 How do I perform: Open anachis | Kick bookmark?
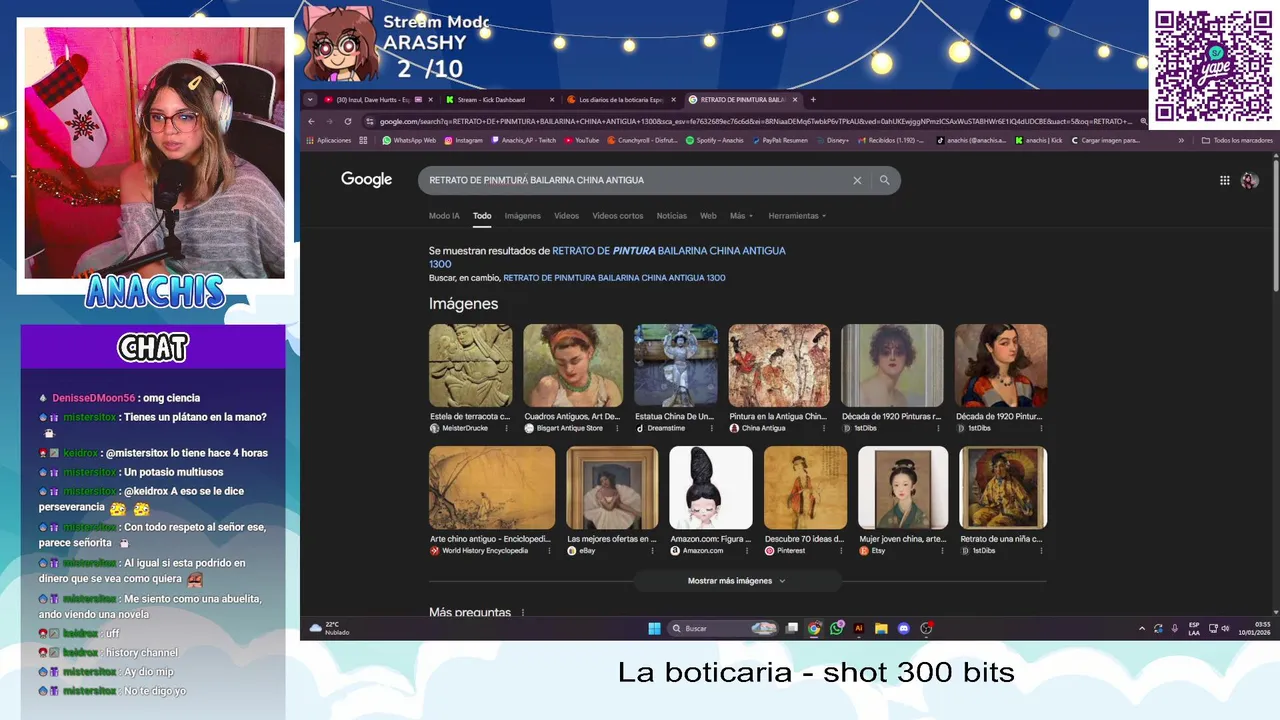tap(1039, 141)
